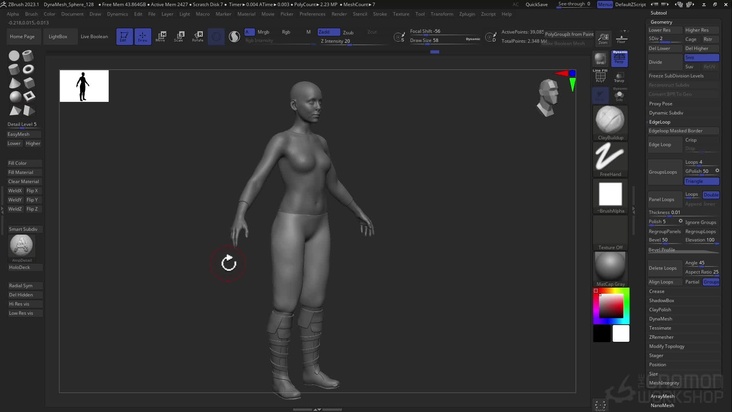Viewport: 732px width, 412px height.
Task: Activate Edit mode button
Action: point(124,37)
